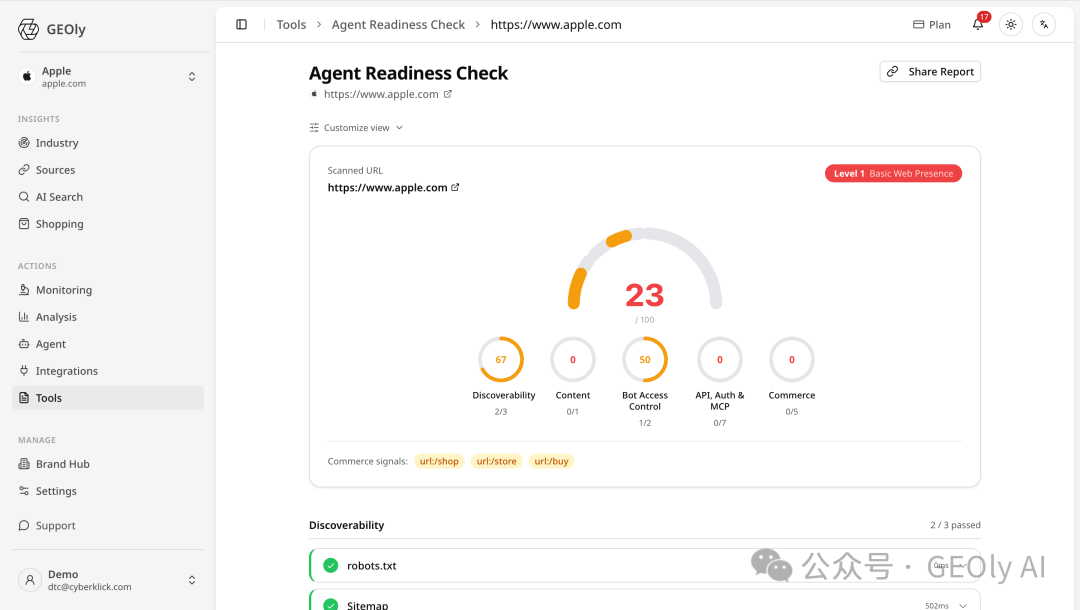Open the Demo account menu

click(x=108, y=580)
